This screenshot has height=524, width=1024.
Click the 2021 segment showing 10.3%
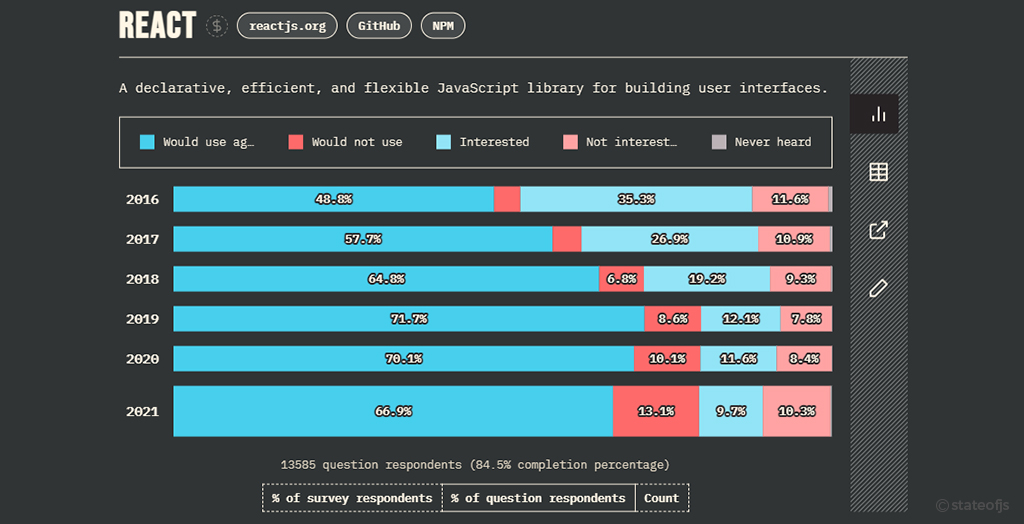[x=797, y=411]
